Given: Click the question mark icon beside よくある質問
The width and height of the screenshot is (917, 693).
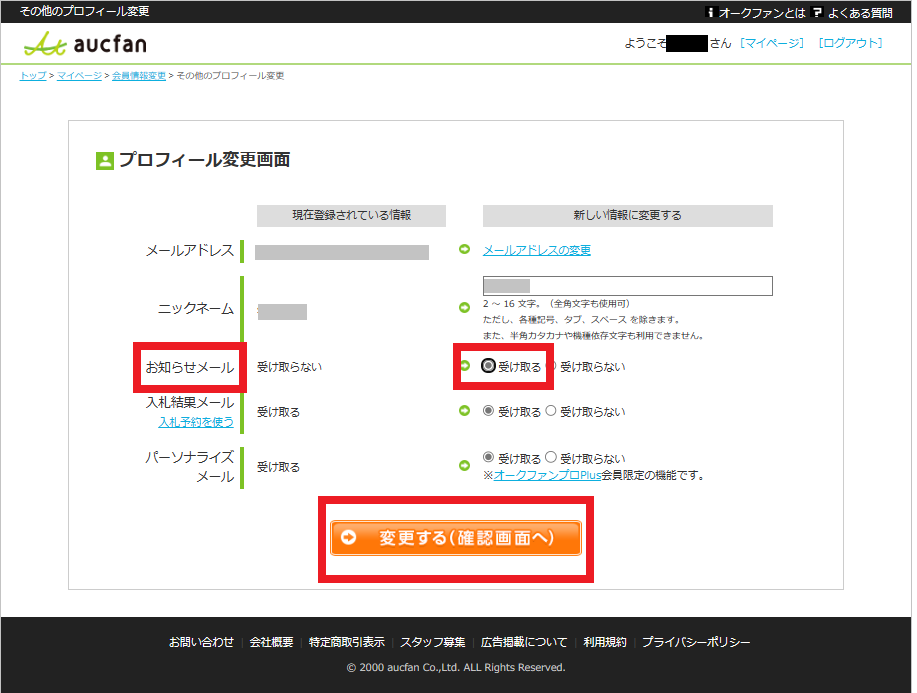Looking at the screenshot, I should coord(817,12).
